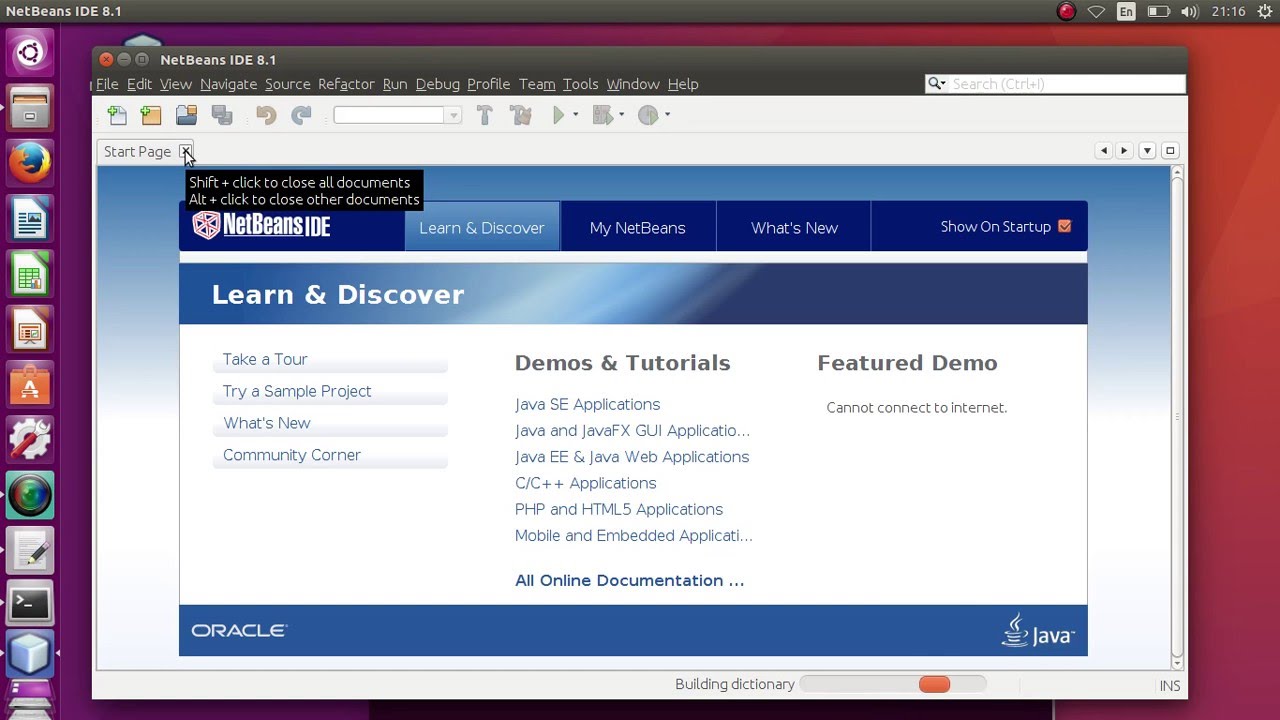Toggle the Show On Startup checkbox
The width and height of the screenshot is (1280, 720).
(1064, 227)
